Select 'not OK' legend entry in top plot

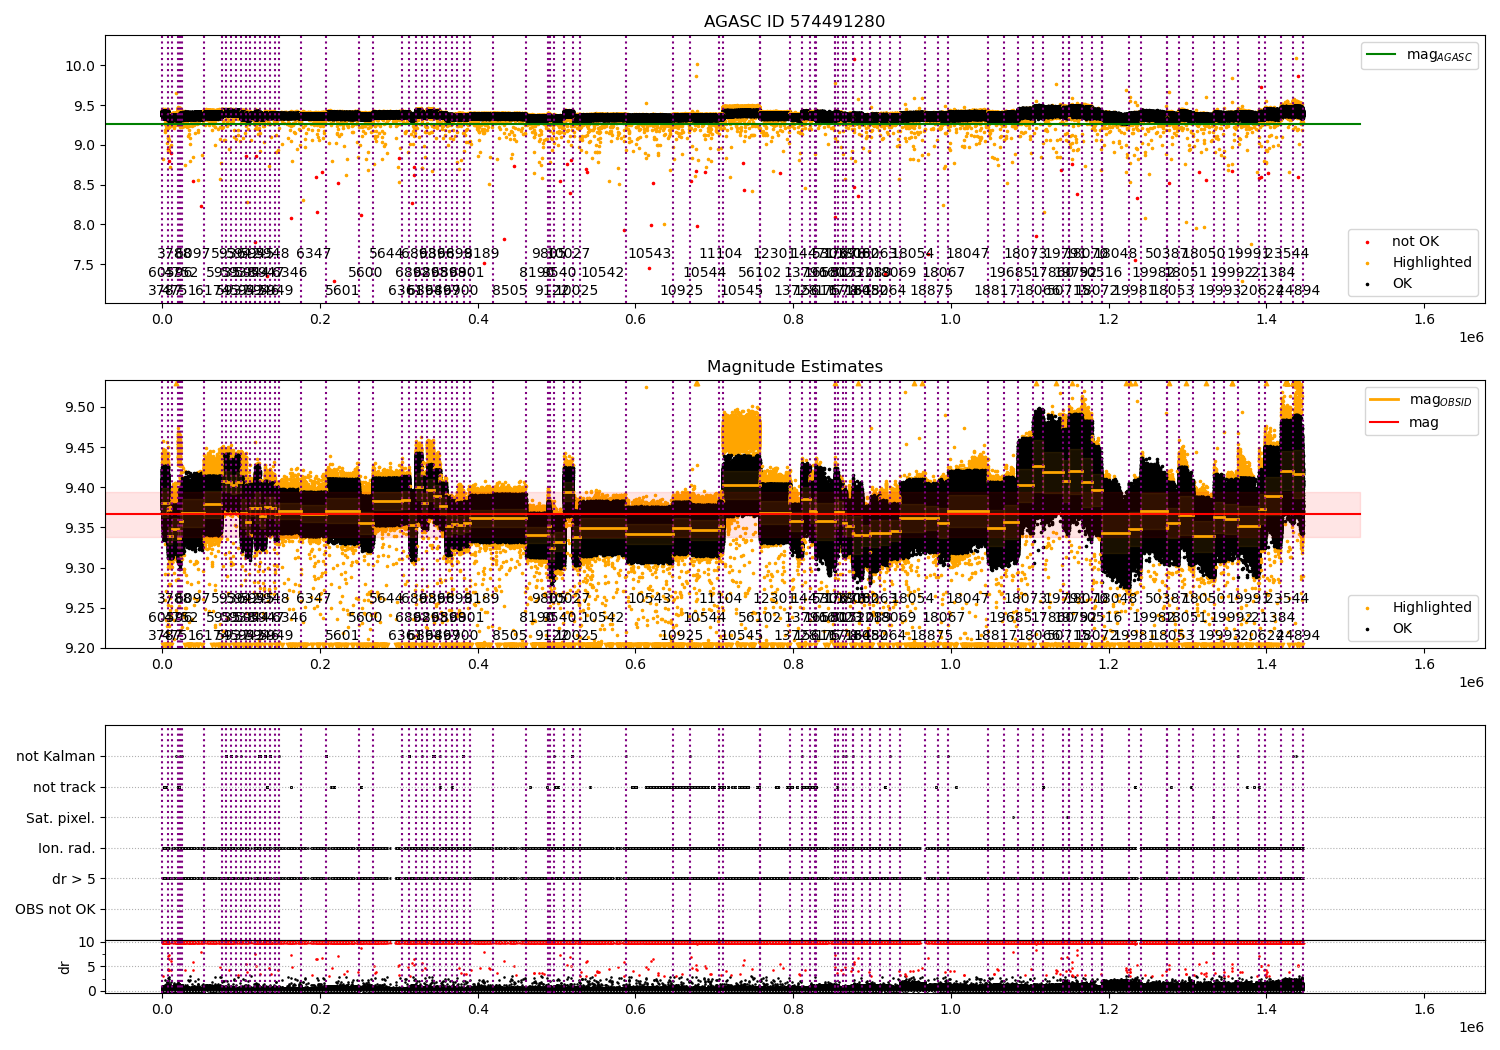coord(1404,242)
